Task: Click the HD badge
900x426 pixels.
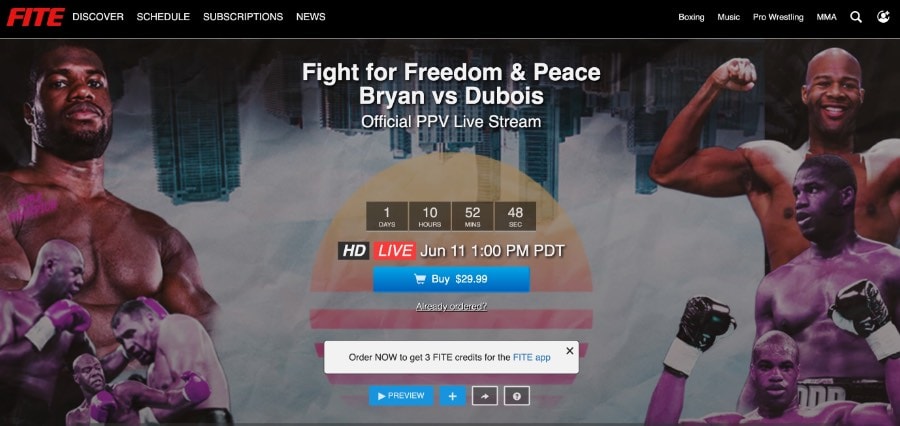Action: 354,250
